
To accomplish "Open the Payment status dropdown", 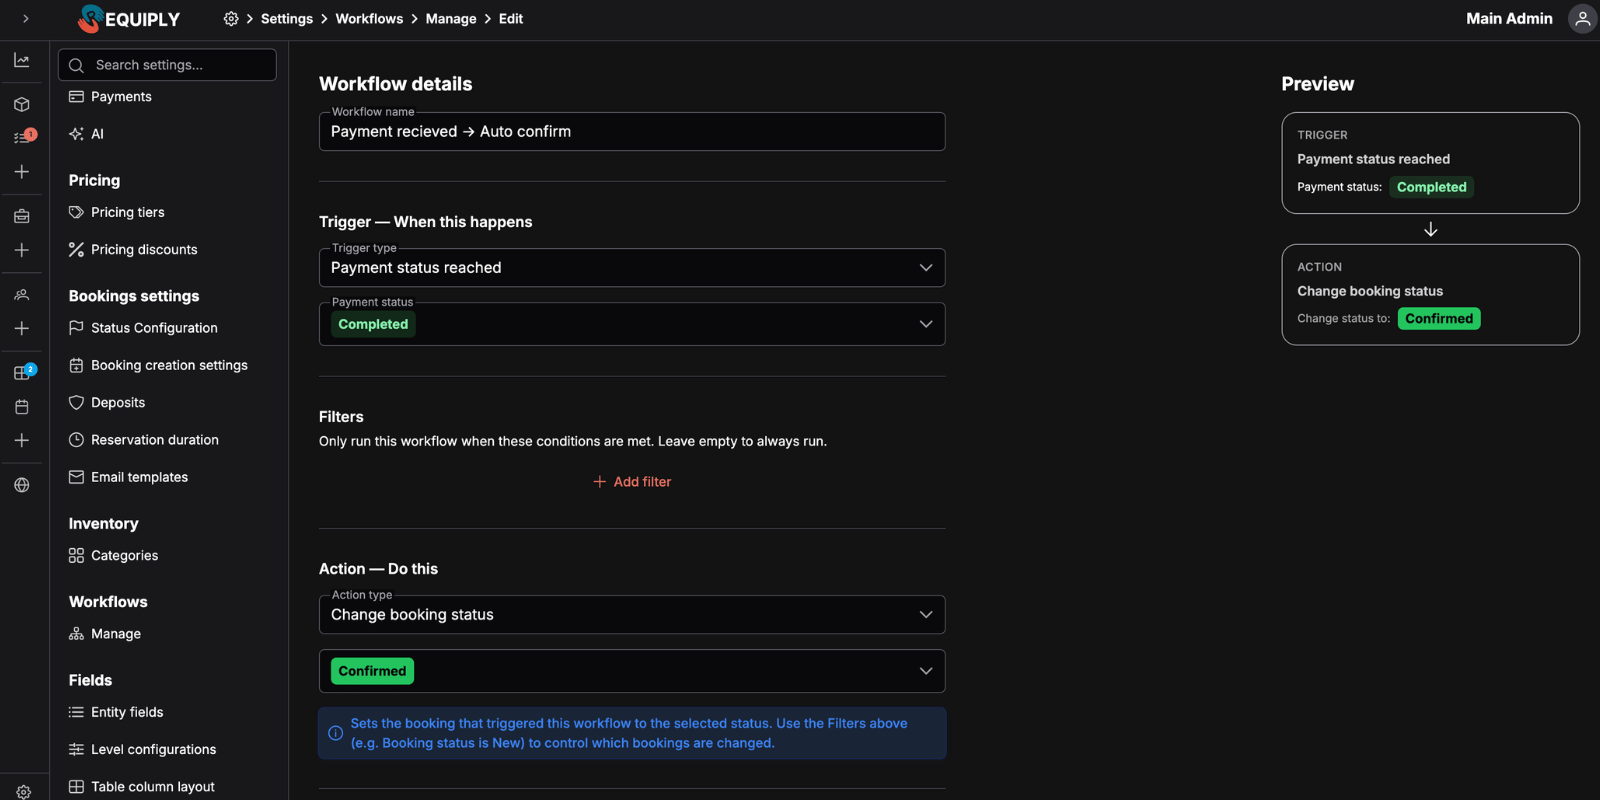I will [632, 324].
